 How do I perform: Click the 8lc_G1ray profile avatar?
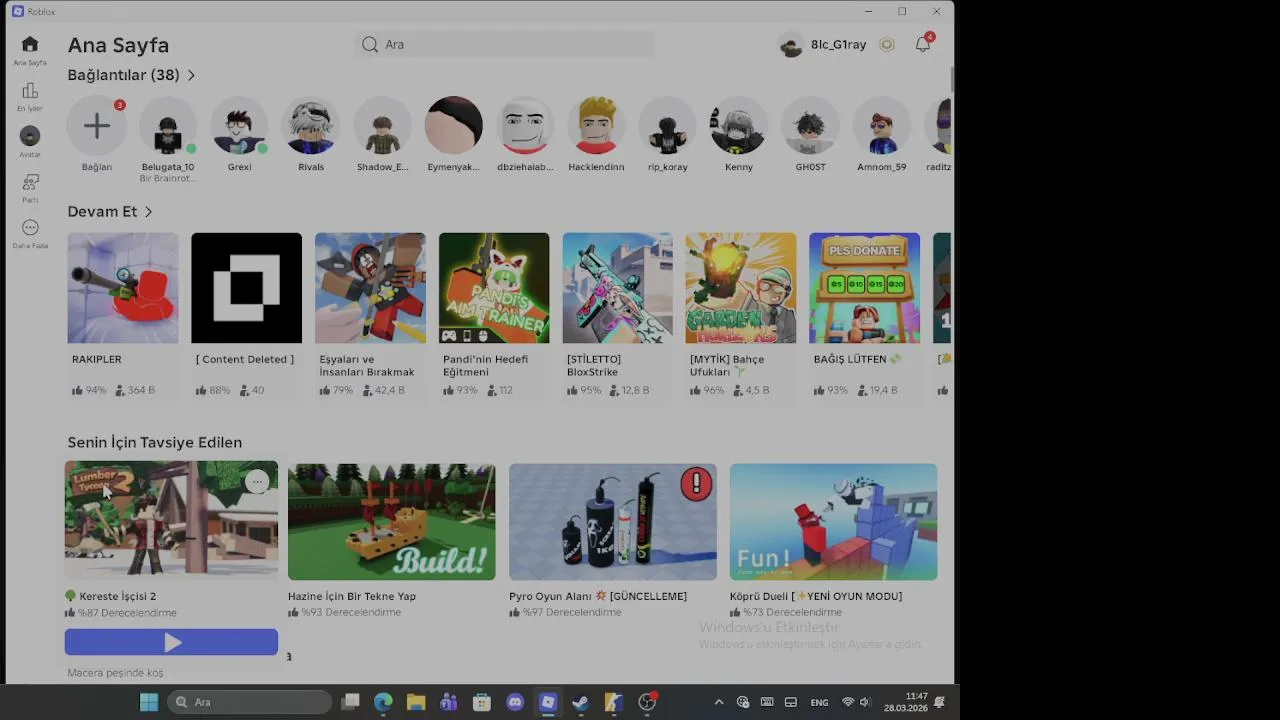(x=791, y=45)
